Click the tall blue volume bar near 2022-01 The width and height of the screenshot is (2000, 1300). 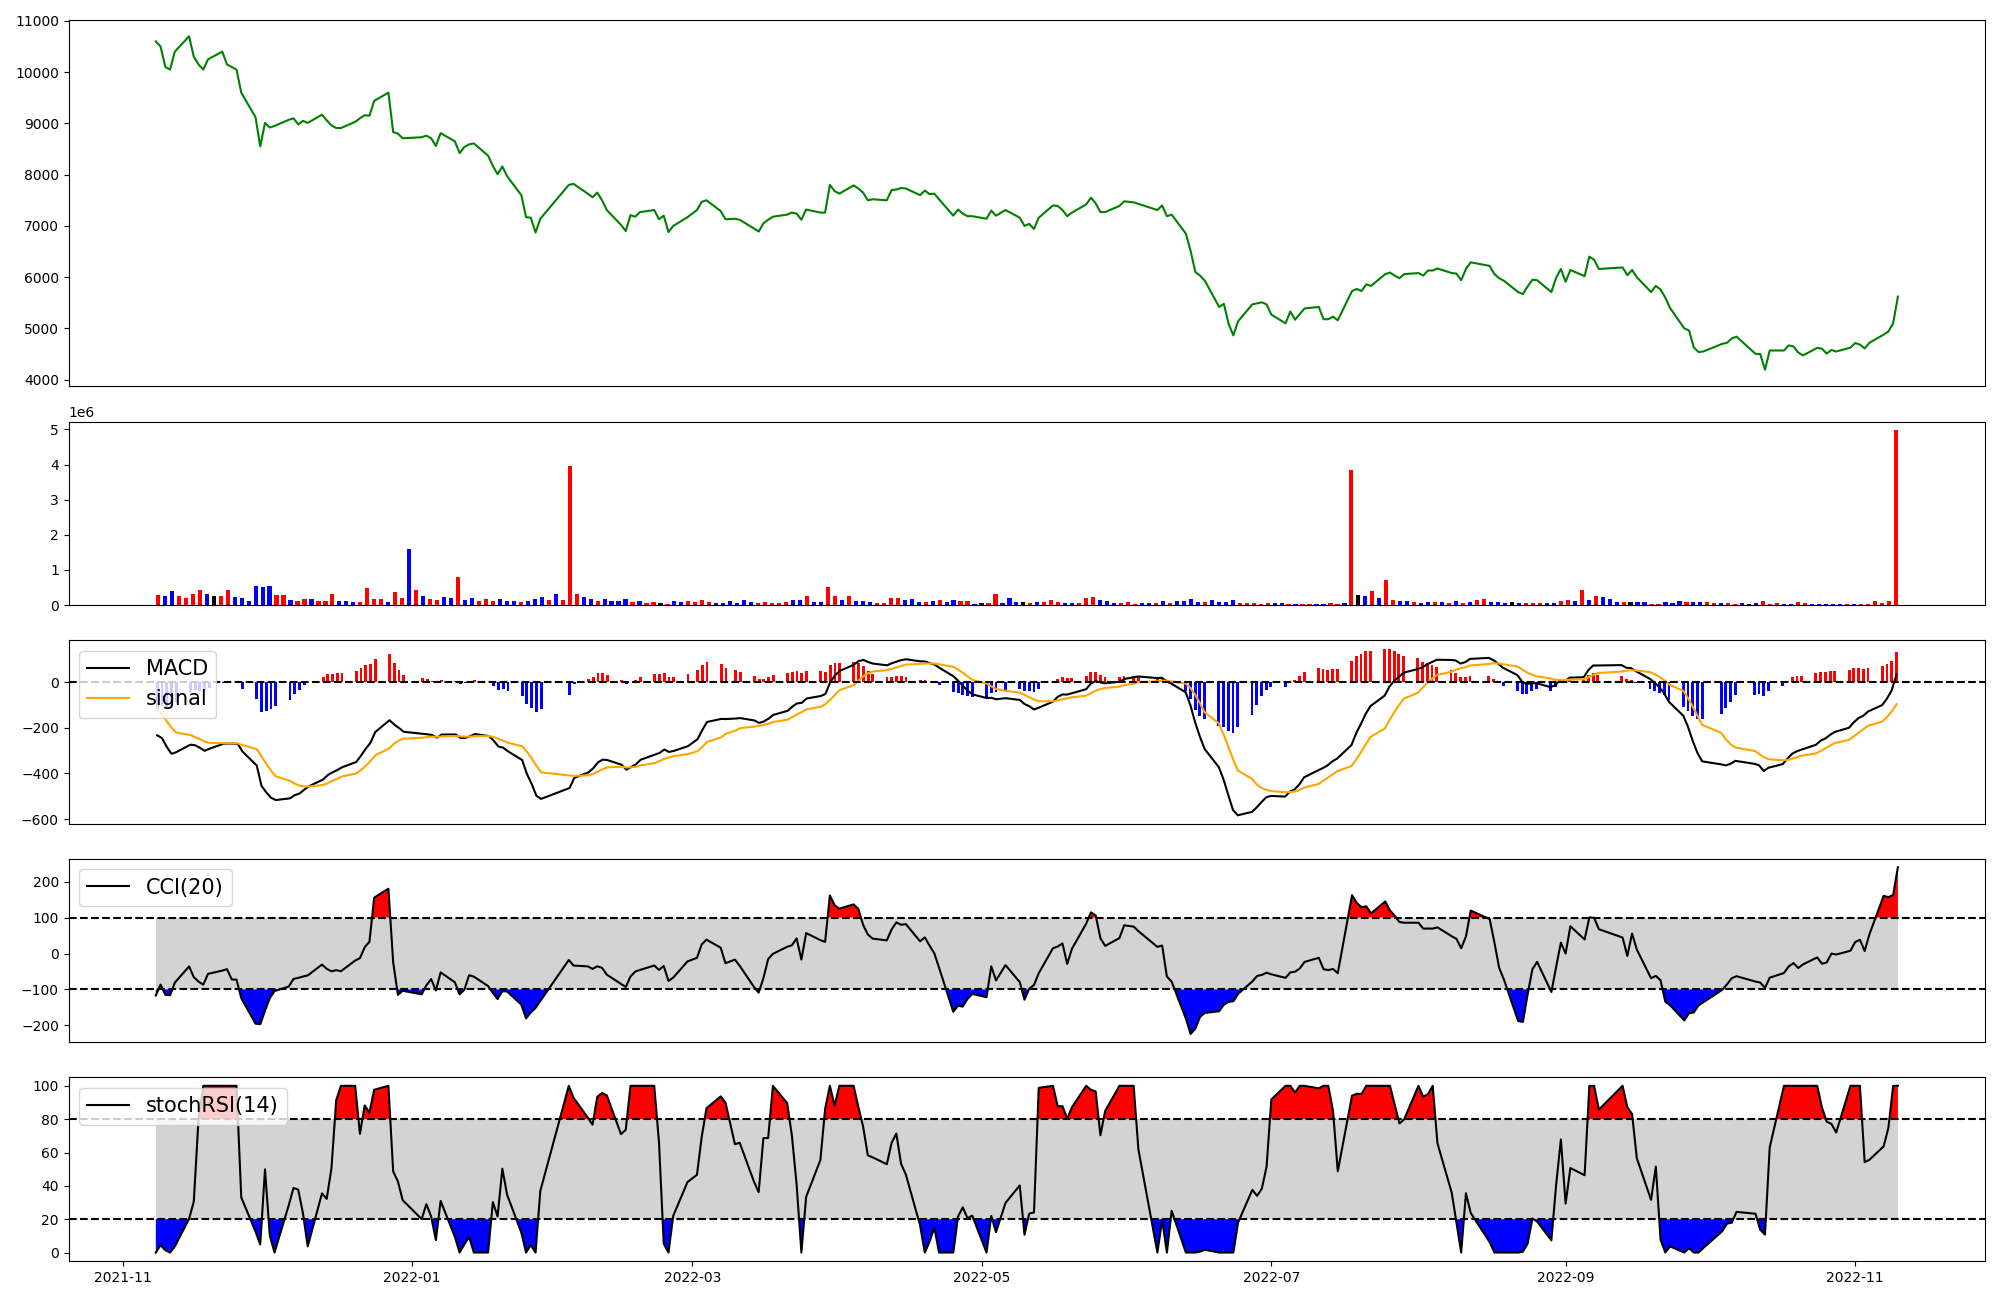pyautogui.click(x=409, y=578)
